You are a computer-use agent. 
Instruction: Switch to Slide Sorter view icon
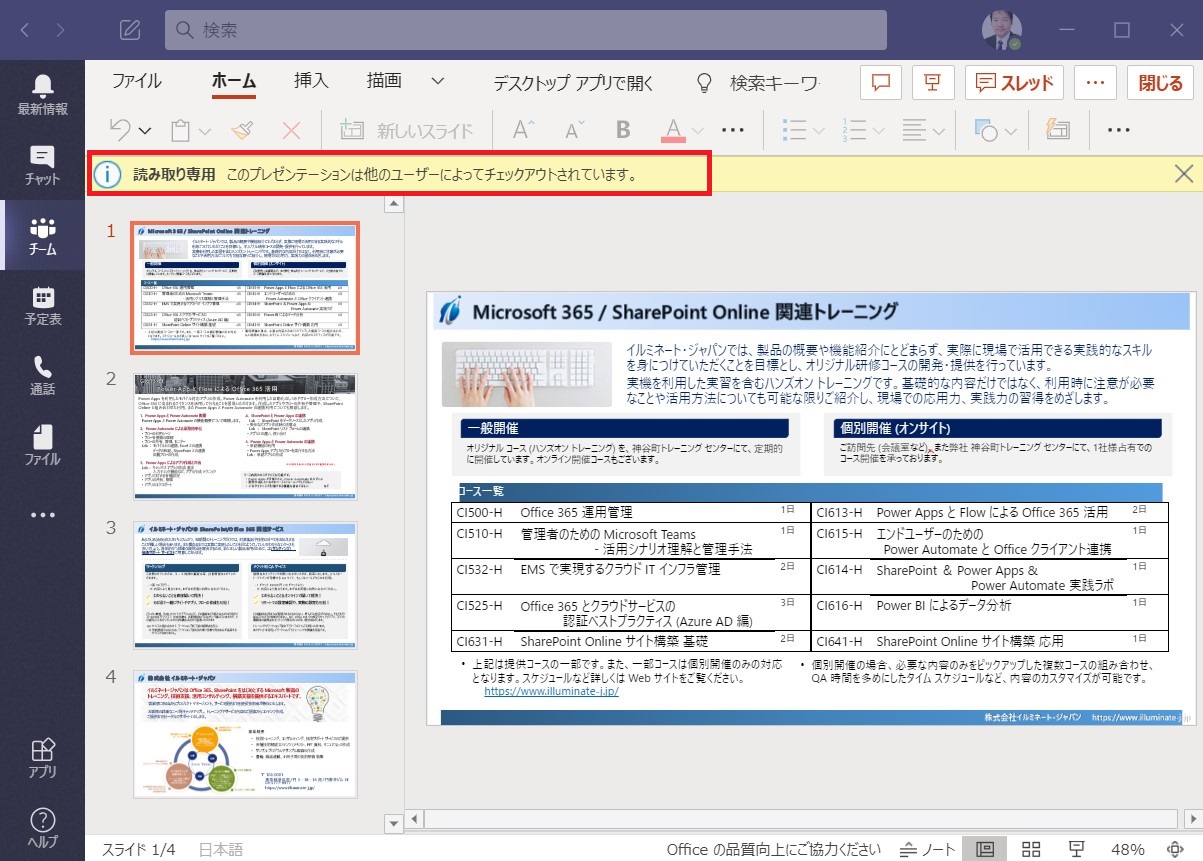click(1031, 849)
